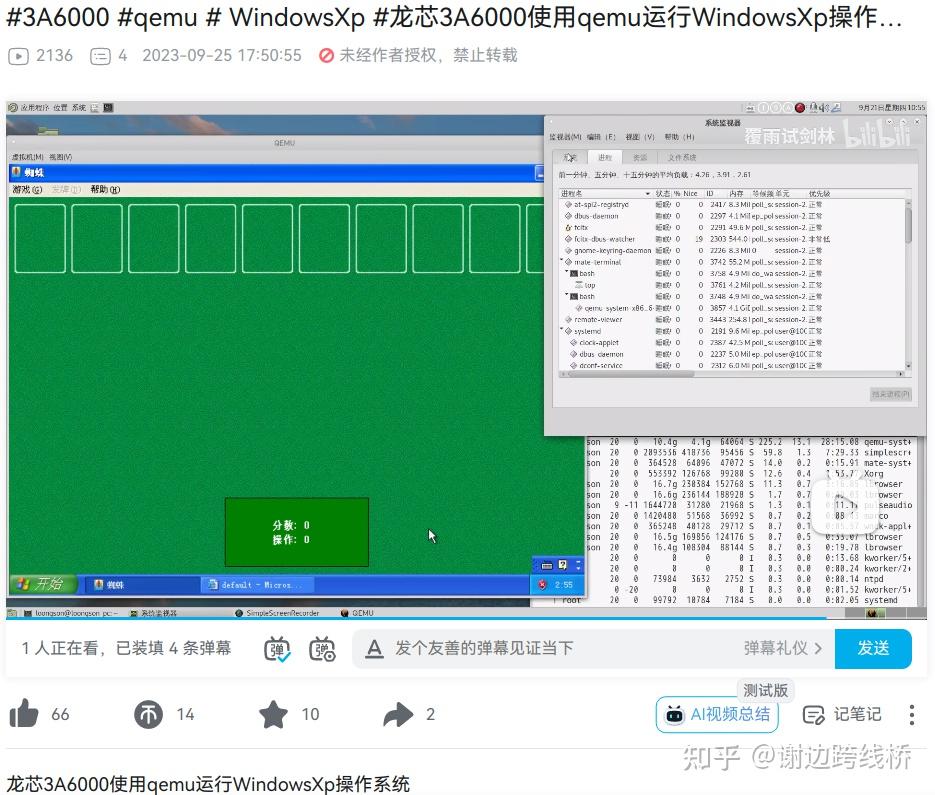
Task: Click the first empty card slot
Action: pos(40,239)
